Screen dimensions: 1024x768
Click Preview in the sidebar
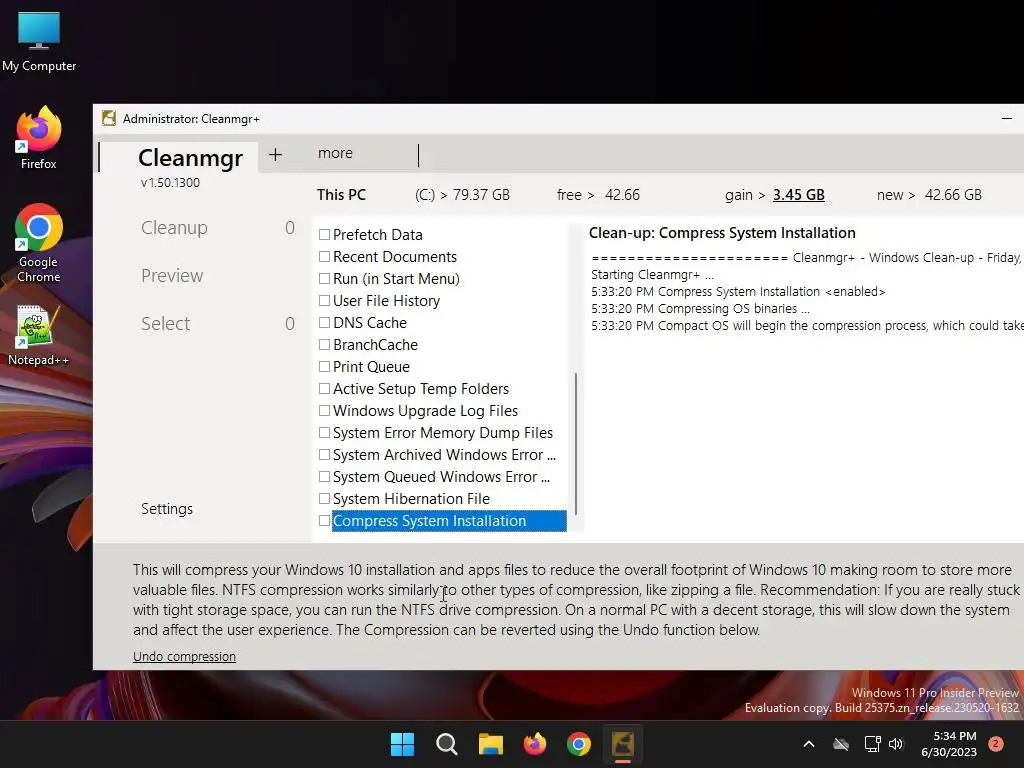(x=172, y=276)
